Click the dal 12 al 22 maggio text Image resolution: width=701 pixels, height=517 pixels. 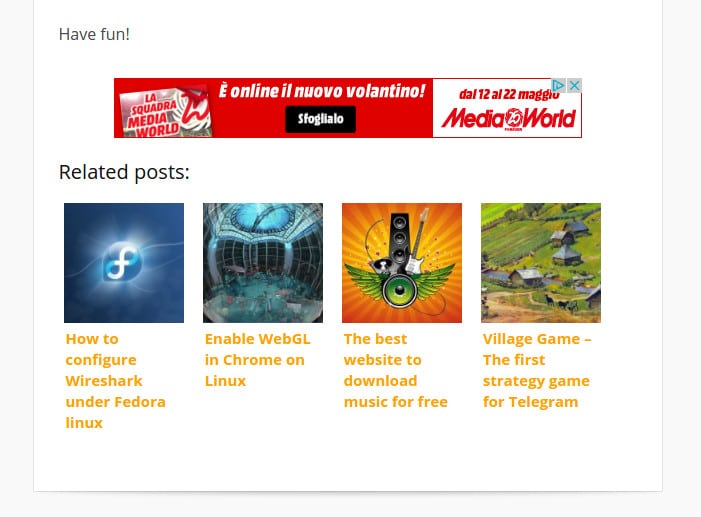tap(509, 94)
